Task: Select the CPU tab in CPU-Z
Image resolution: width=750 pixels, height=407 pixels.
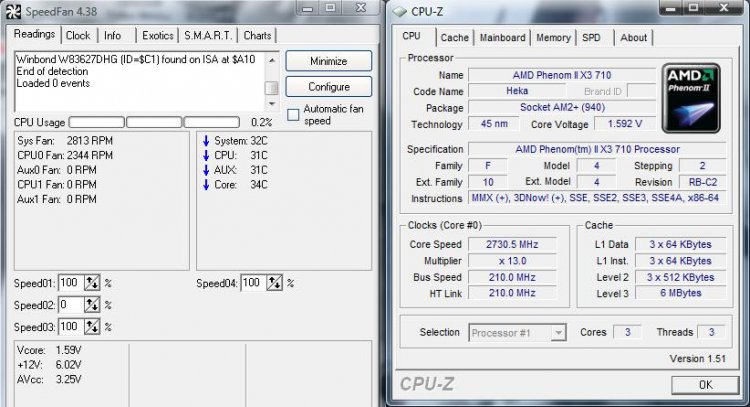Action: (x=411, y=36)
